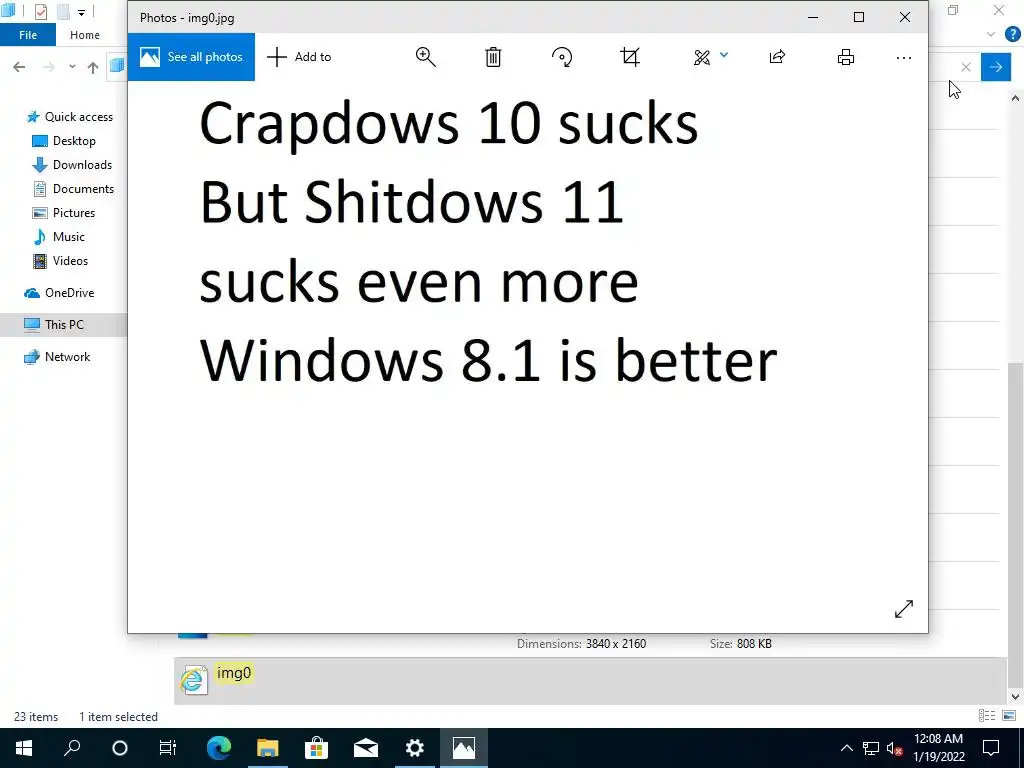Open the Windows Start menu
Viewport: 1024px width, 768px height.
(x=24, y=748)
